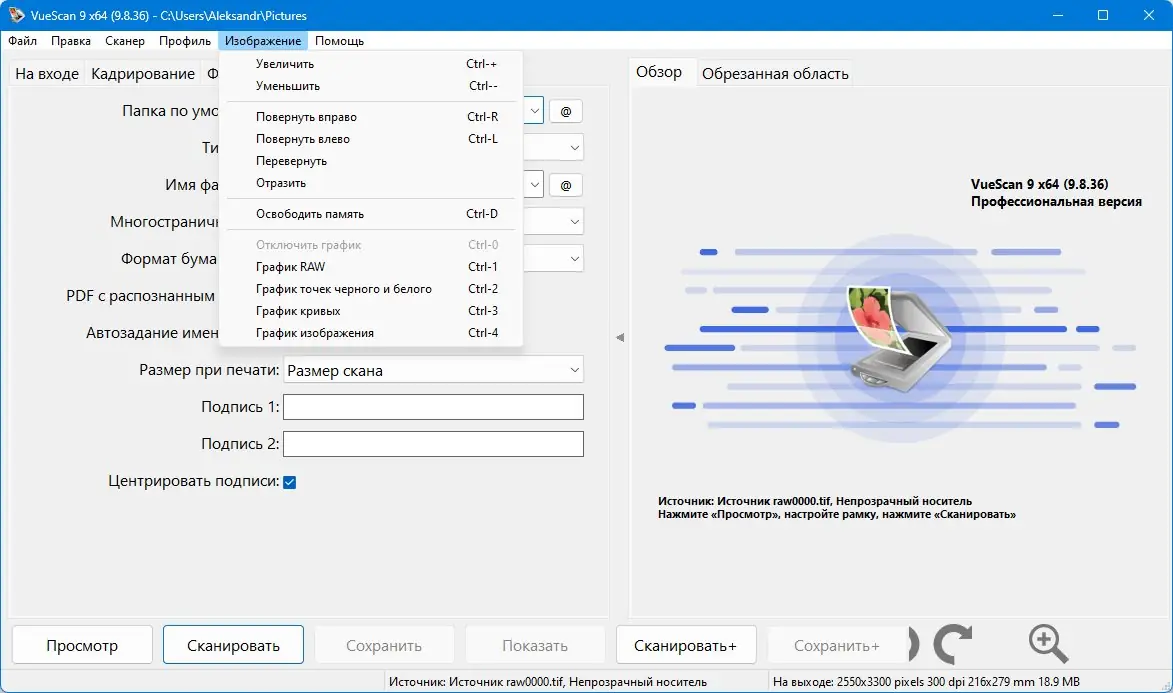The width and height of the screenshot is (1173, 693).
Task: Choose Увеличить from the menu
Action: coord(371,64)
